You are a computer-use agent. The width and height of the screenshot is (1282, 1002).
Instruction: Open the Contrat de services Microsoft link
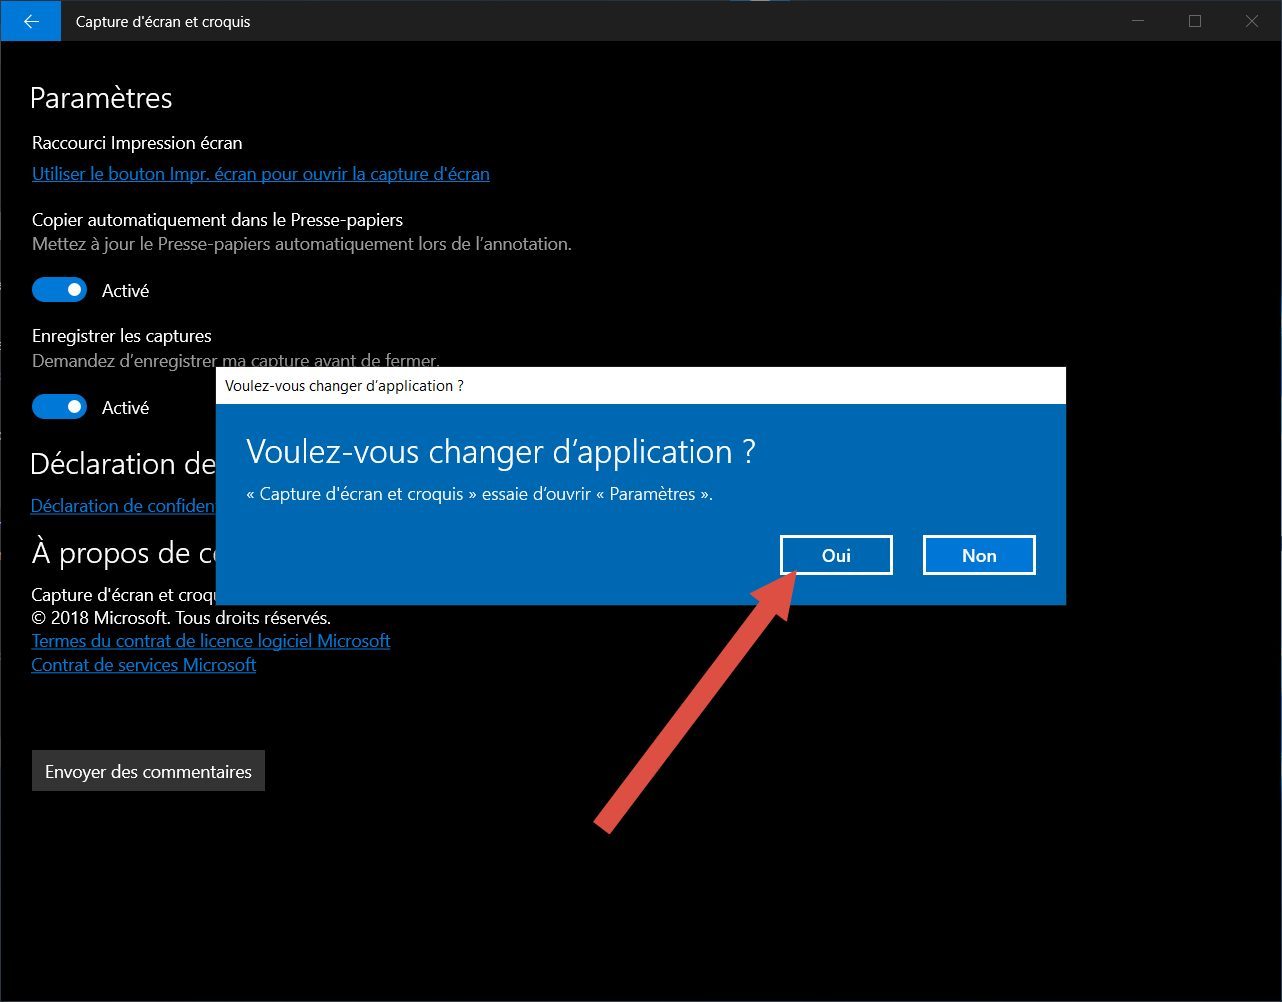point(144,665)
